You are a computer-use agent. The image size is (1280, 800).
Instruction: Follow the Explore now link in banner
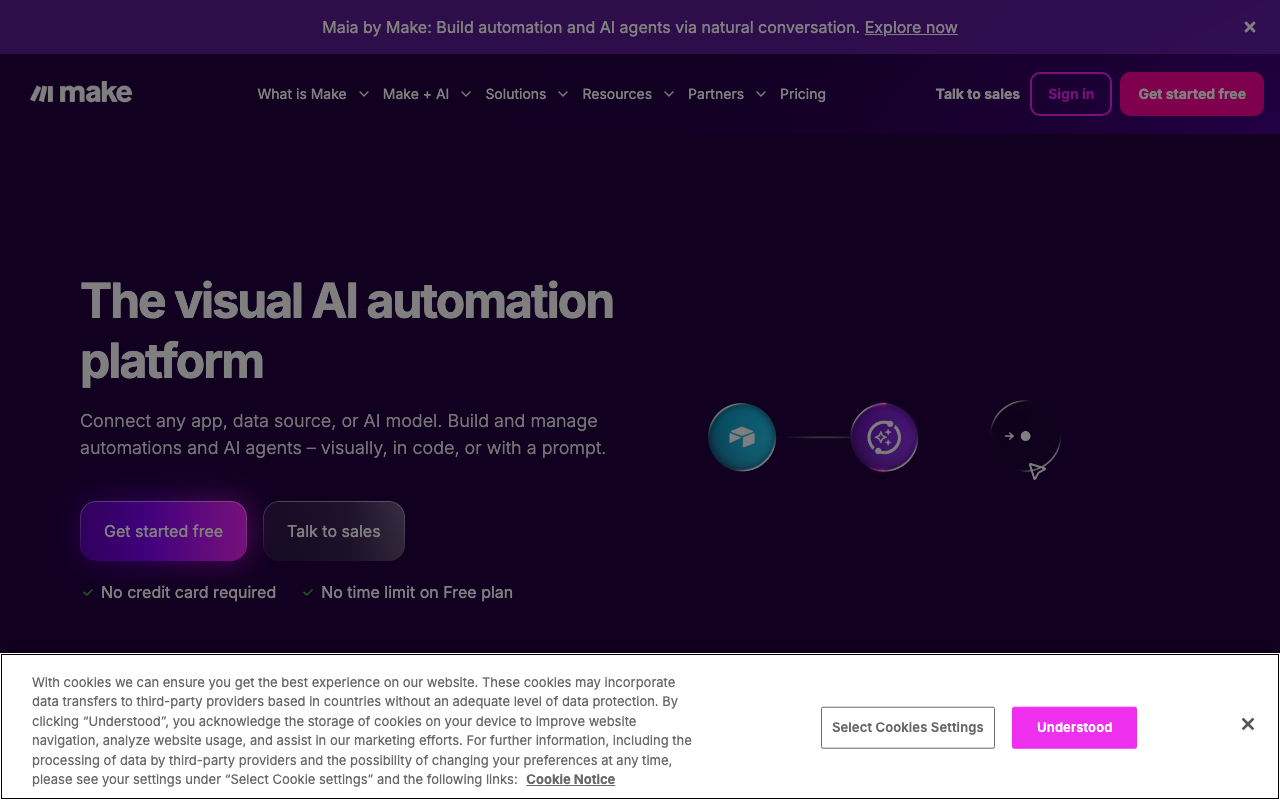[911, 27]
